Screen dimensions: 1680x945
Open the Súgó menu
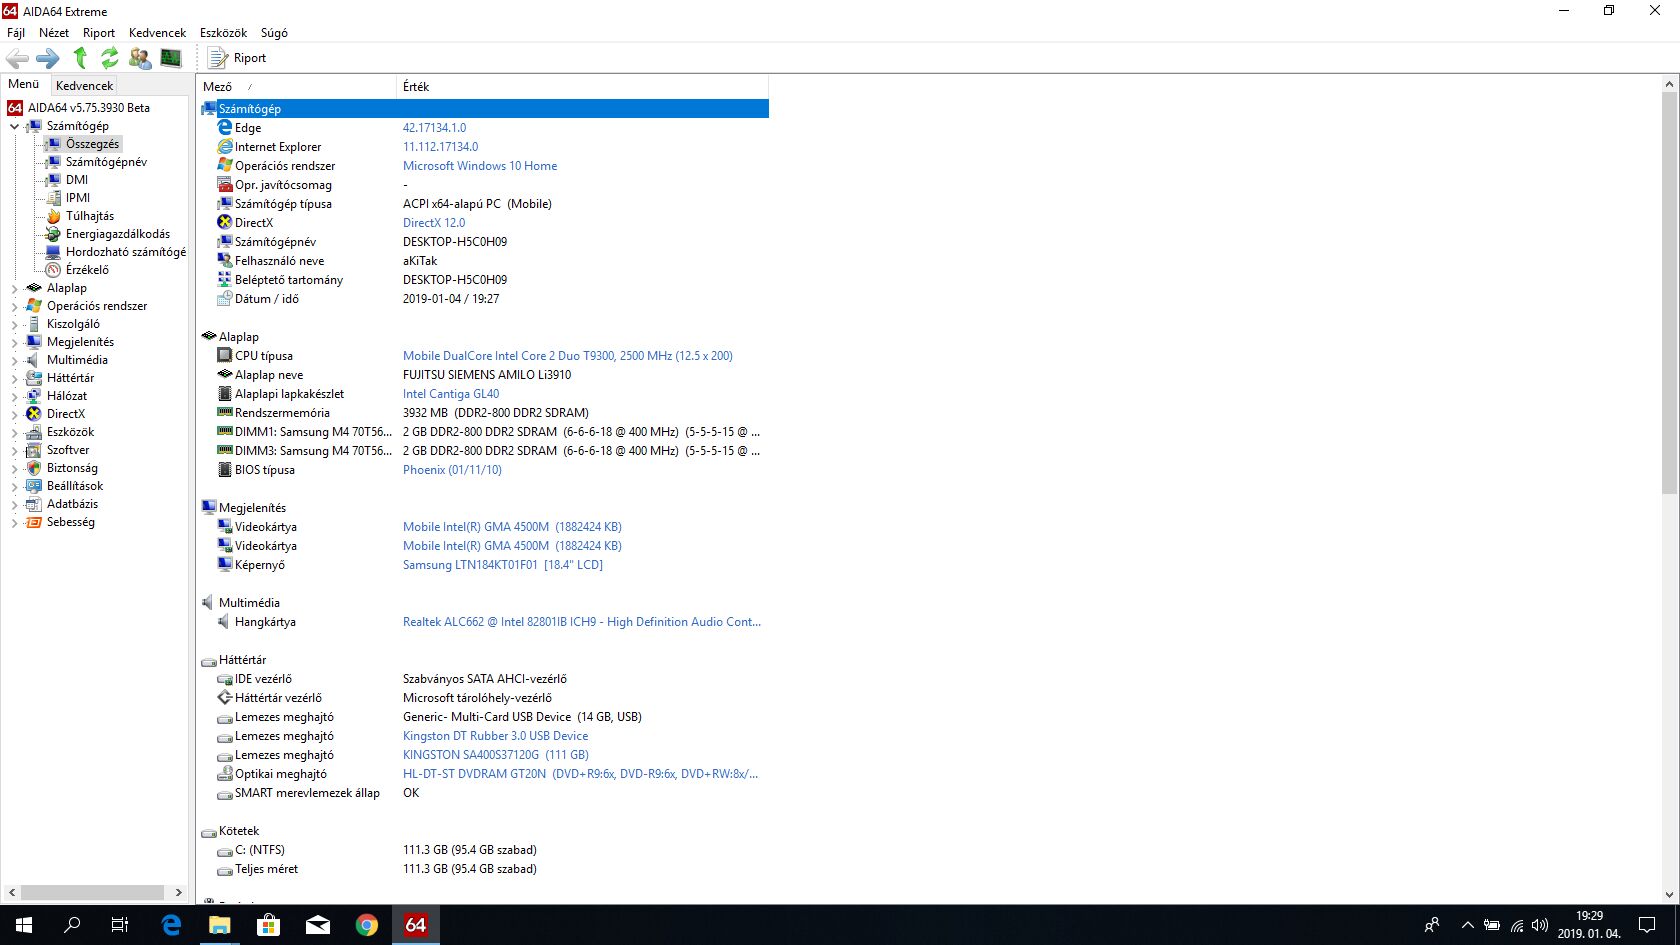point(274,33)
